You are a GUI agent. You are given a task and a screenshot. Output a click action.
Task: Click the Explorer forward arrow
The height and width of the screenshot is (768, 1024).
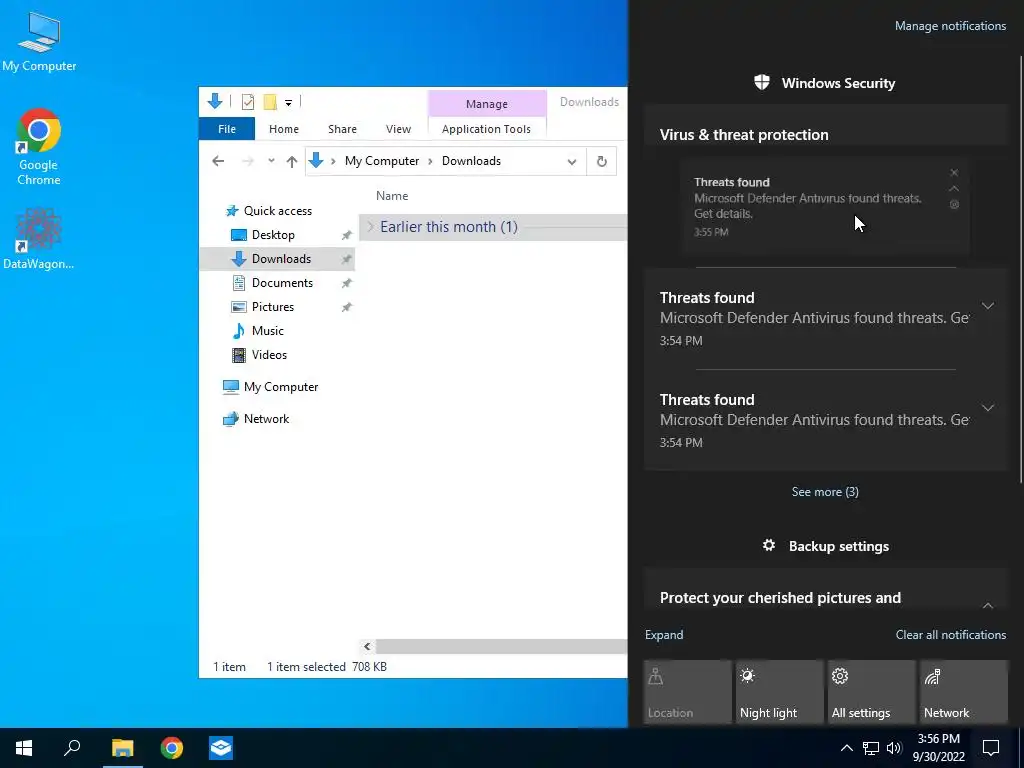pyautogui.click(x=248, y=161)
